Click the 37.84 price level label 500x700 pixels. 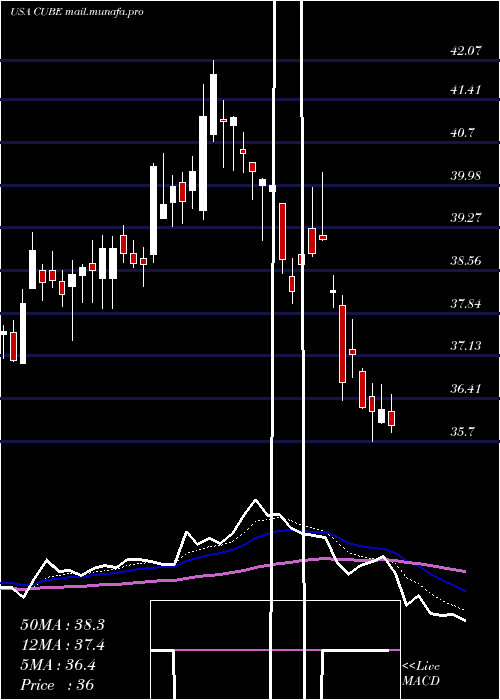(466, 304)
